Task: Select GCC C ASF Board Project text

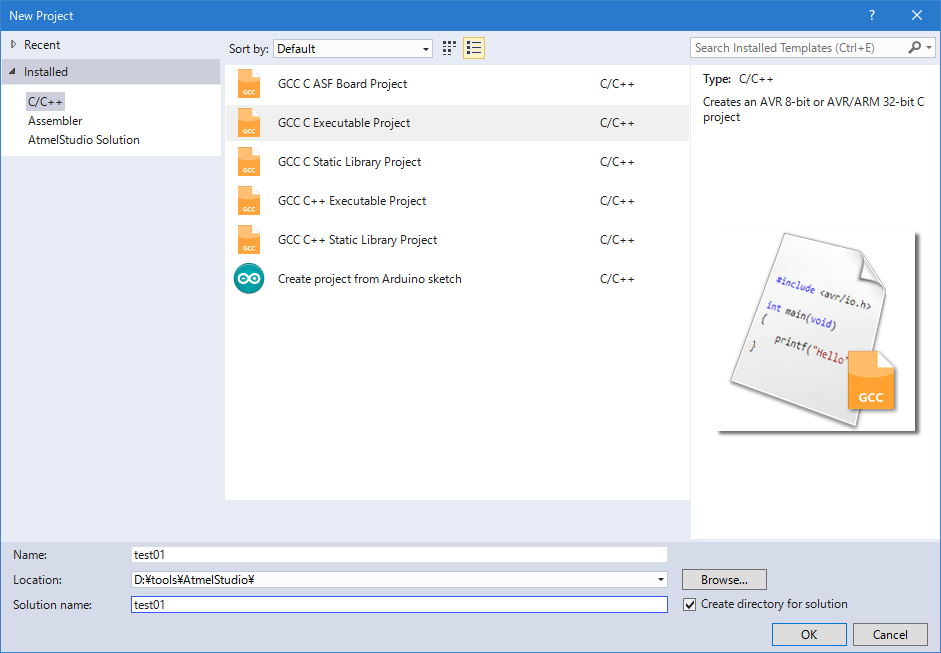Action: tap(342, 84)
